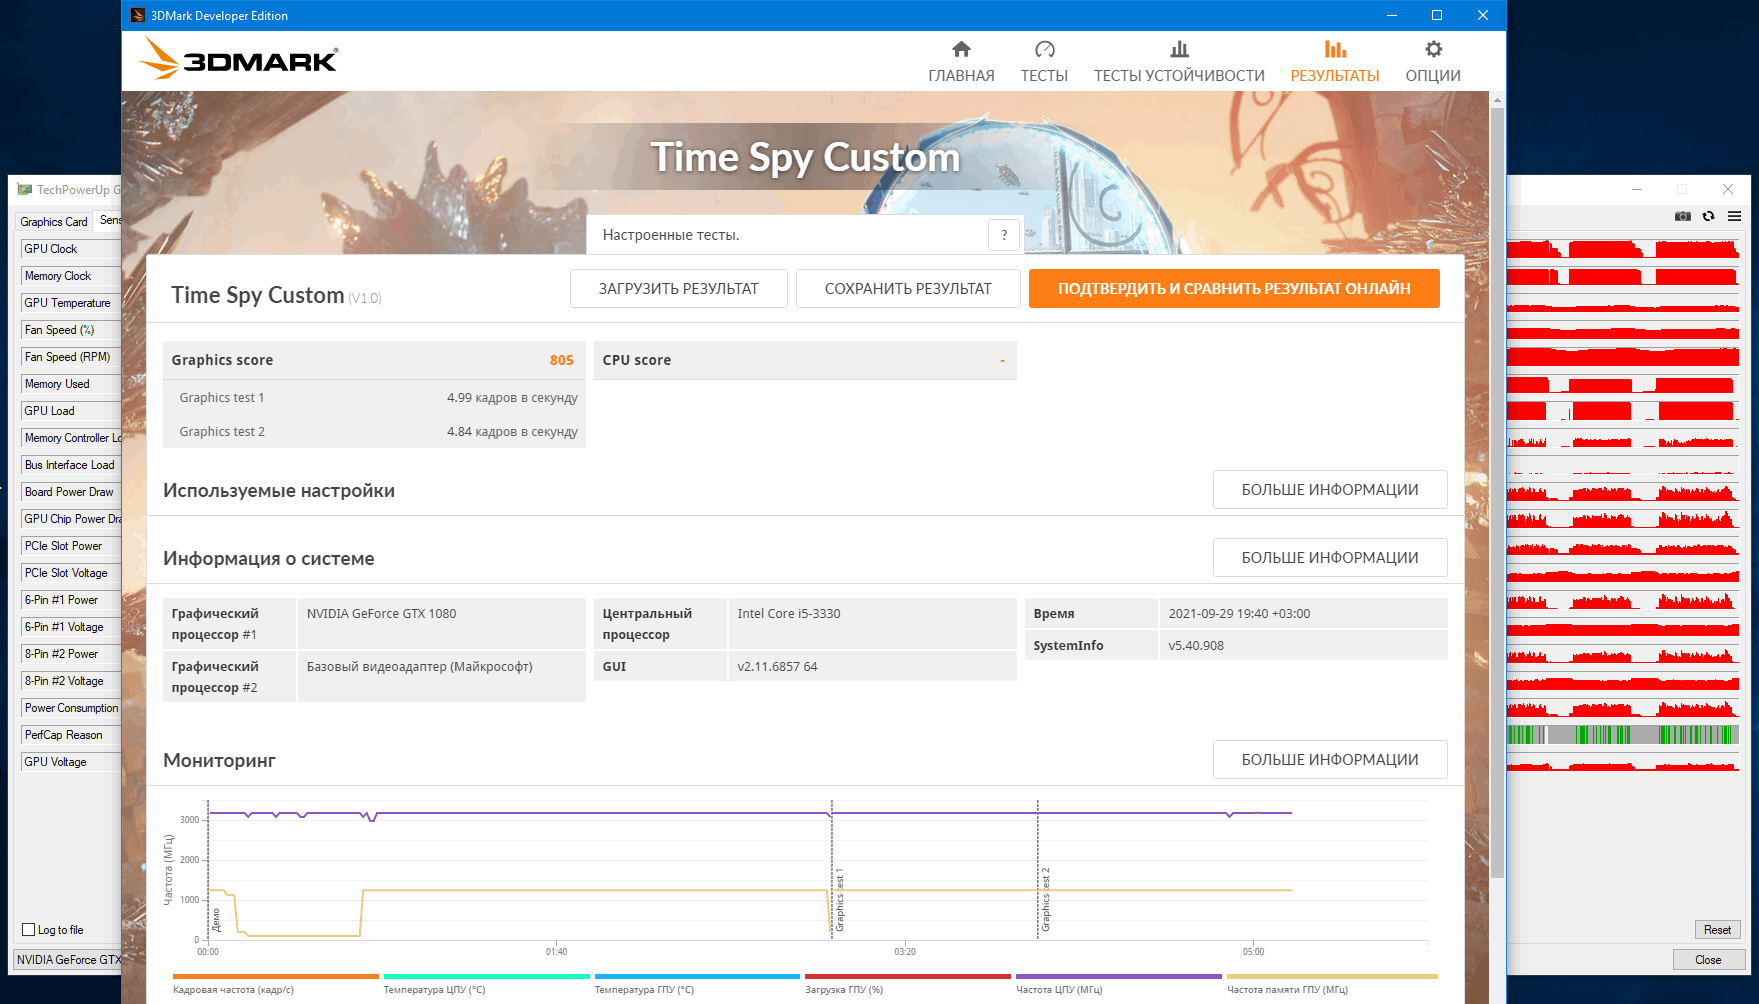Image resolution: width=1759 pixels, height=1004 pixels.
Task: Click the 3DMark vertical scrollbar thumb
Action: [x=1497, y=492]
